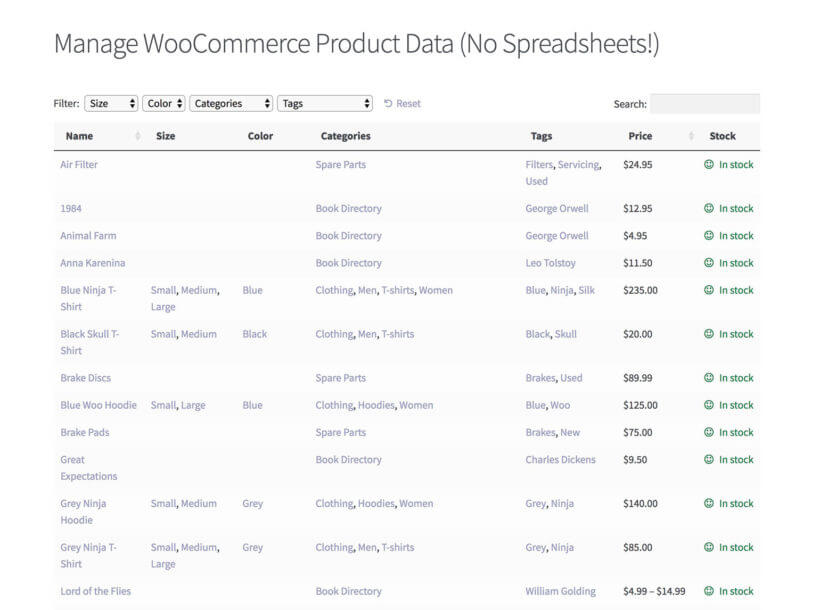820x610 pixels.
Task: Open the Size filter dropdown
Action: (x=110, y=103)
